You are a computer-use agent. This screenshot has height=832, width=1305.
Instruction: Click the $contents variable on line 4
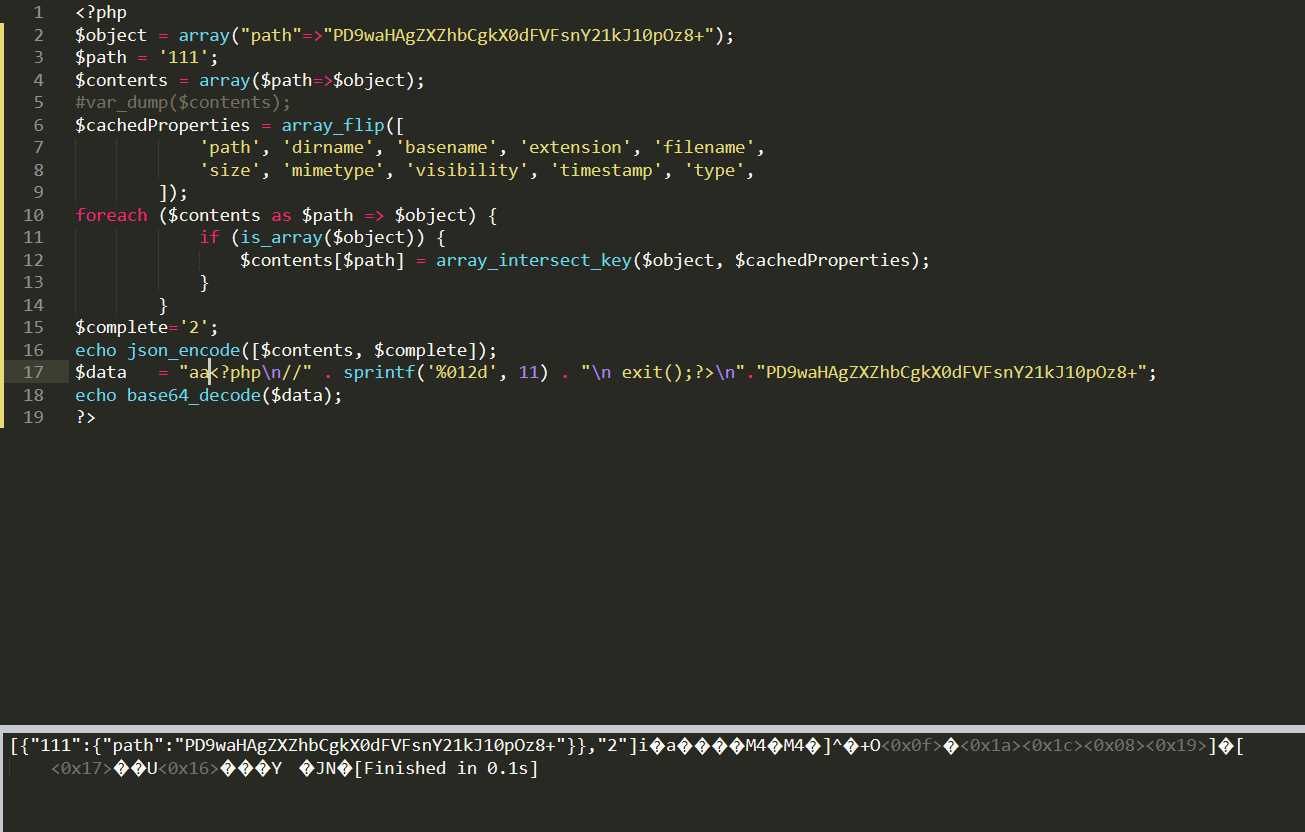pos(121,80)
